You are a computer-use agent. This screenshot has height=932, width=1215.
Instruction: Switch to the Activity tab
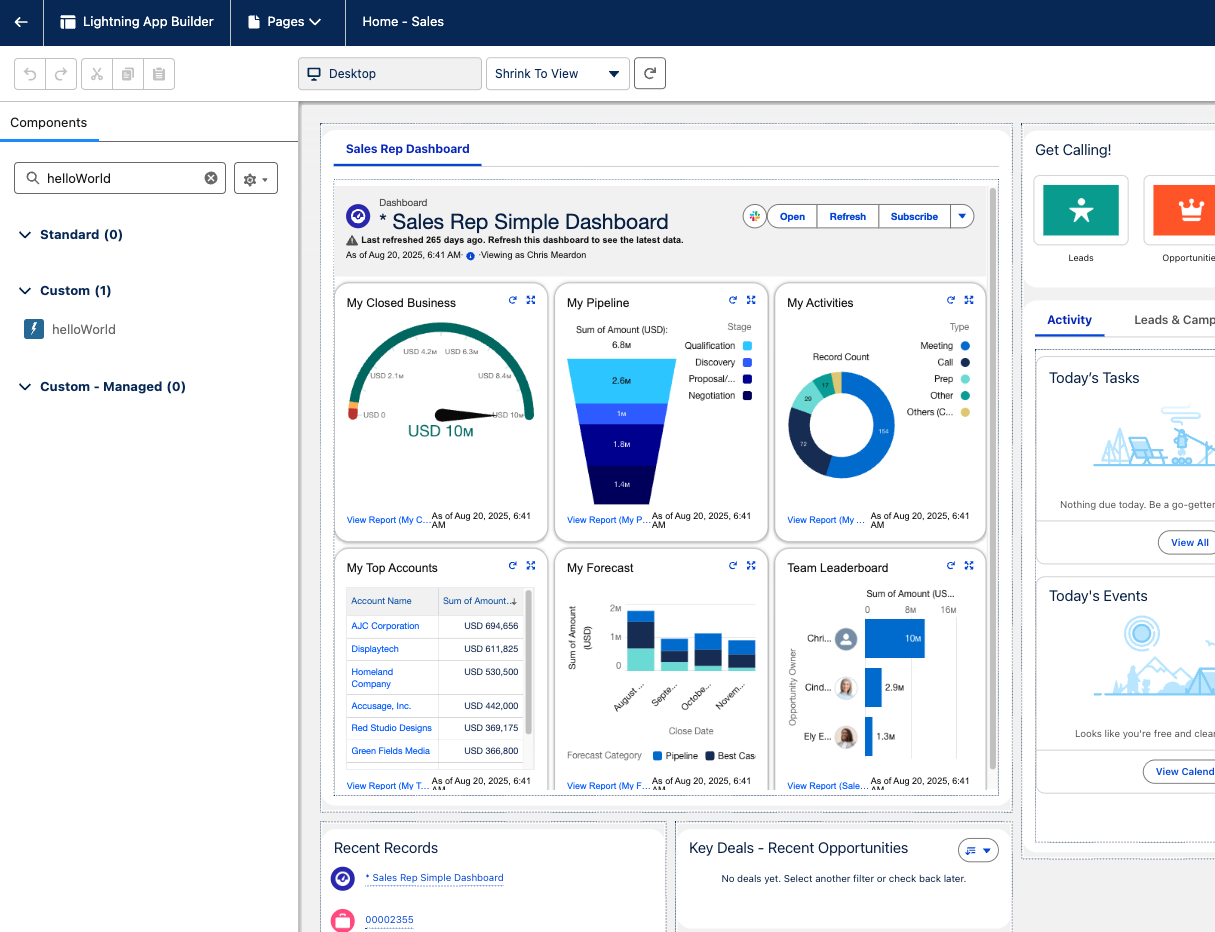click(x=1069, y=320)
